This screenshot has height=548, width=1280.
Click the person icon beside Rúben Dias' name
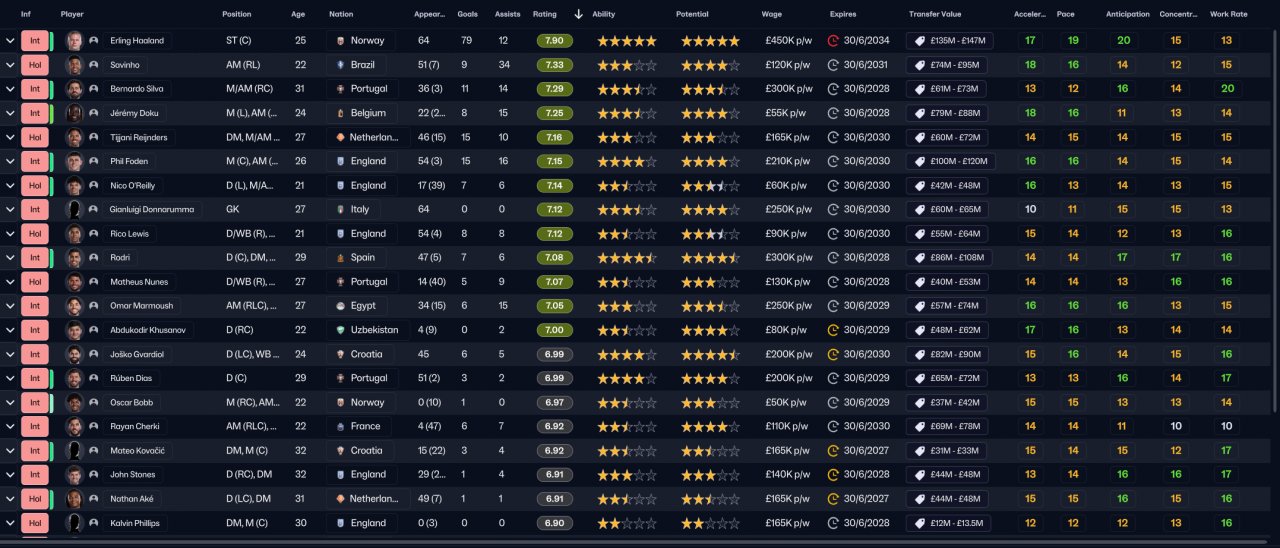(94, 378)
